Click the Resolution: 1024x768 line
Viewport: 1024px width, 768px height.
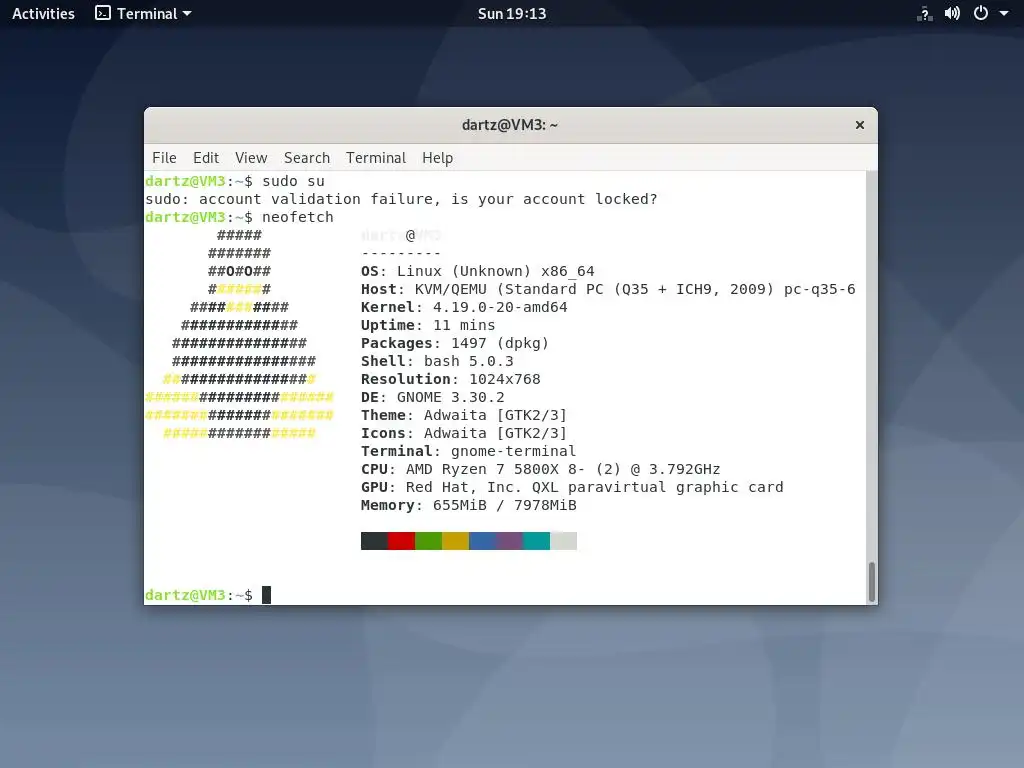click(451, 379)
